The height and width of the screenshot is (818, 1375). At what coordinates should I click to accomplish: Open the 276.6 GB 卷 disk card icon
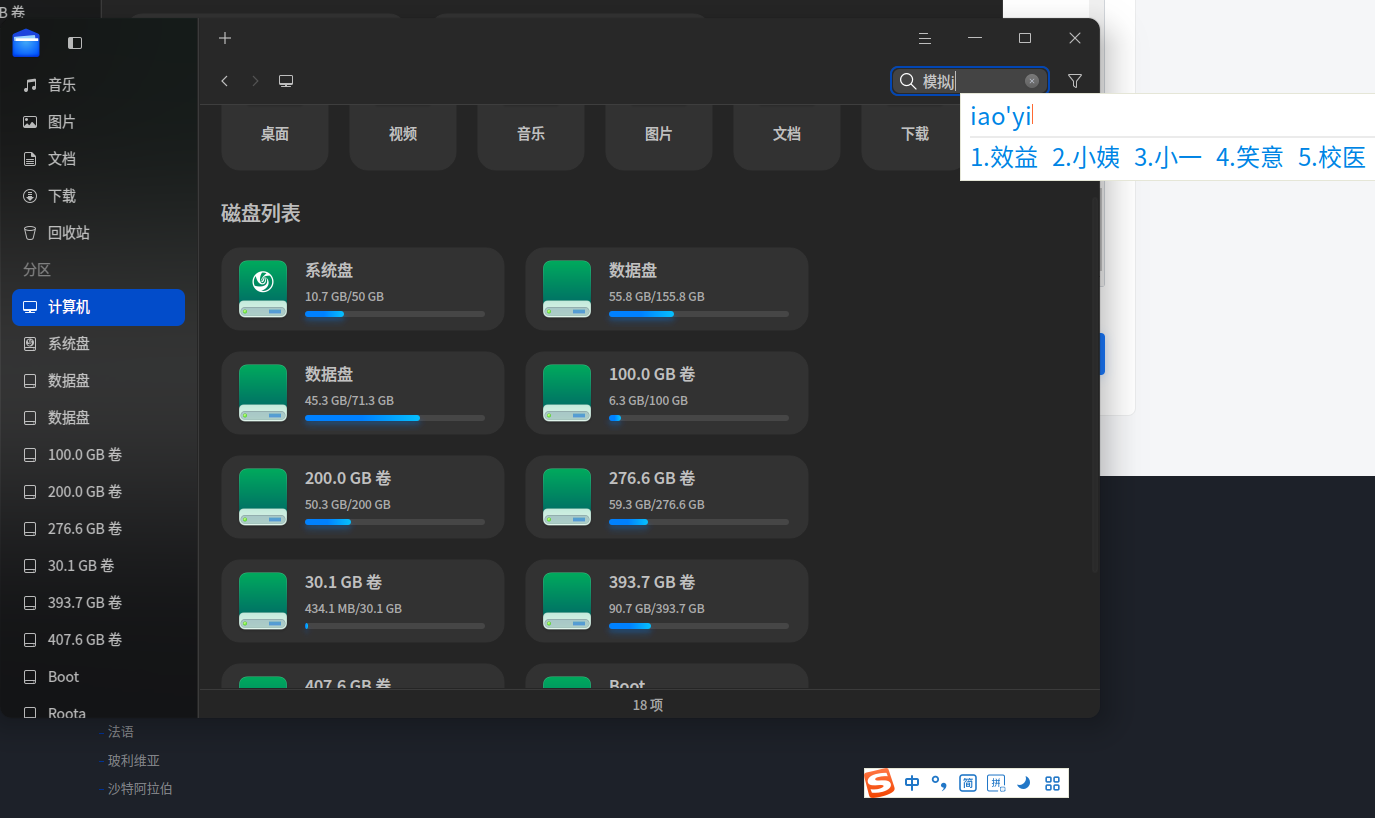click(x=567, y=497)
